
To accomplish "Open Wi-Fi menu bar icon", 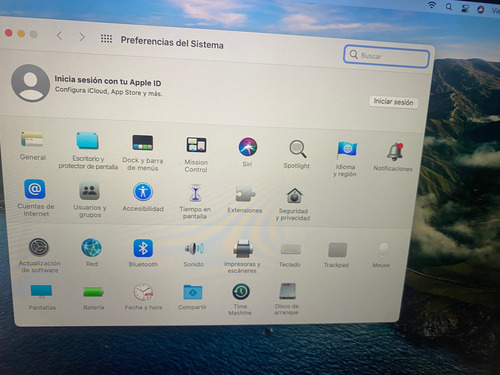I will pos(432,5).
